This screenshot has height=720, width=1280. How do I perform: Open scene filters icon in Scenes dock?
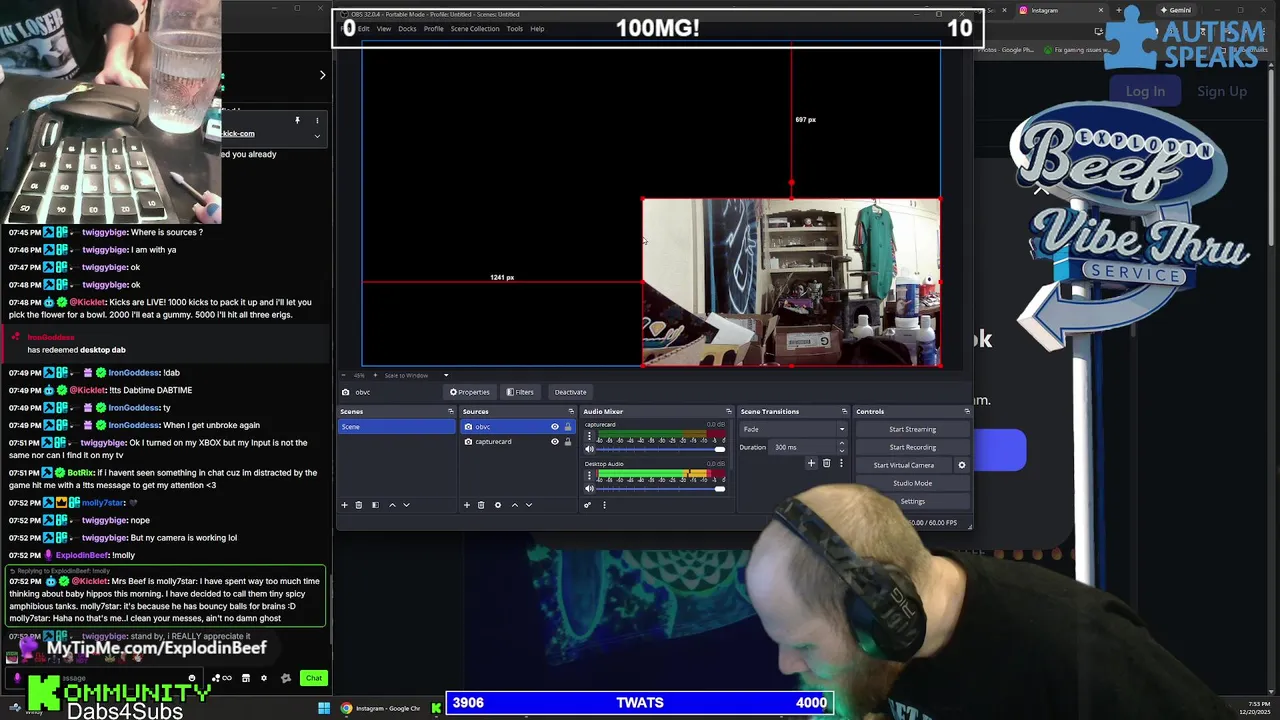375,505
